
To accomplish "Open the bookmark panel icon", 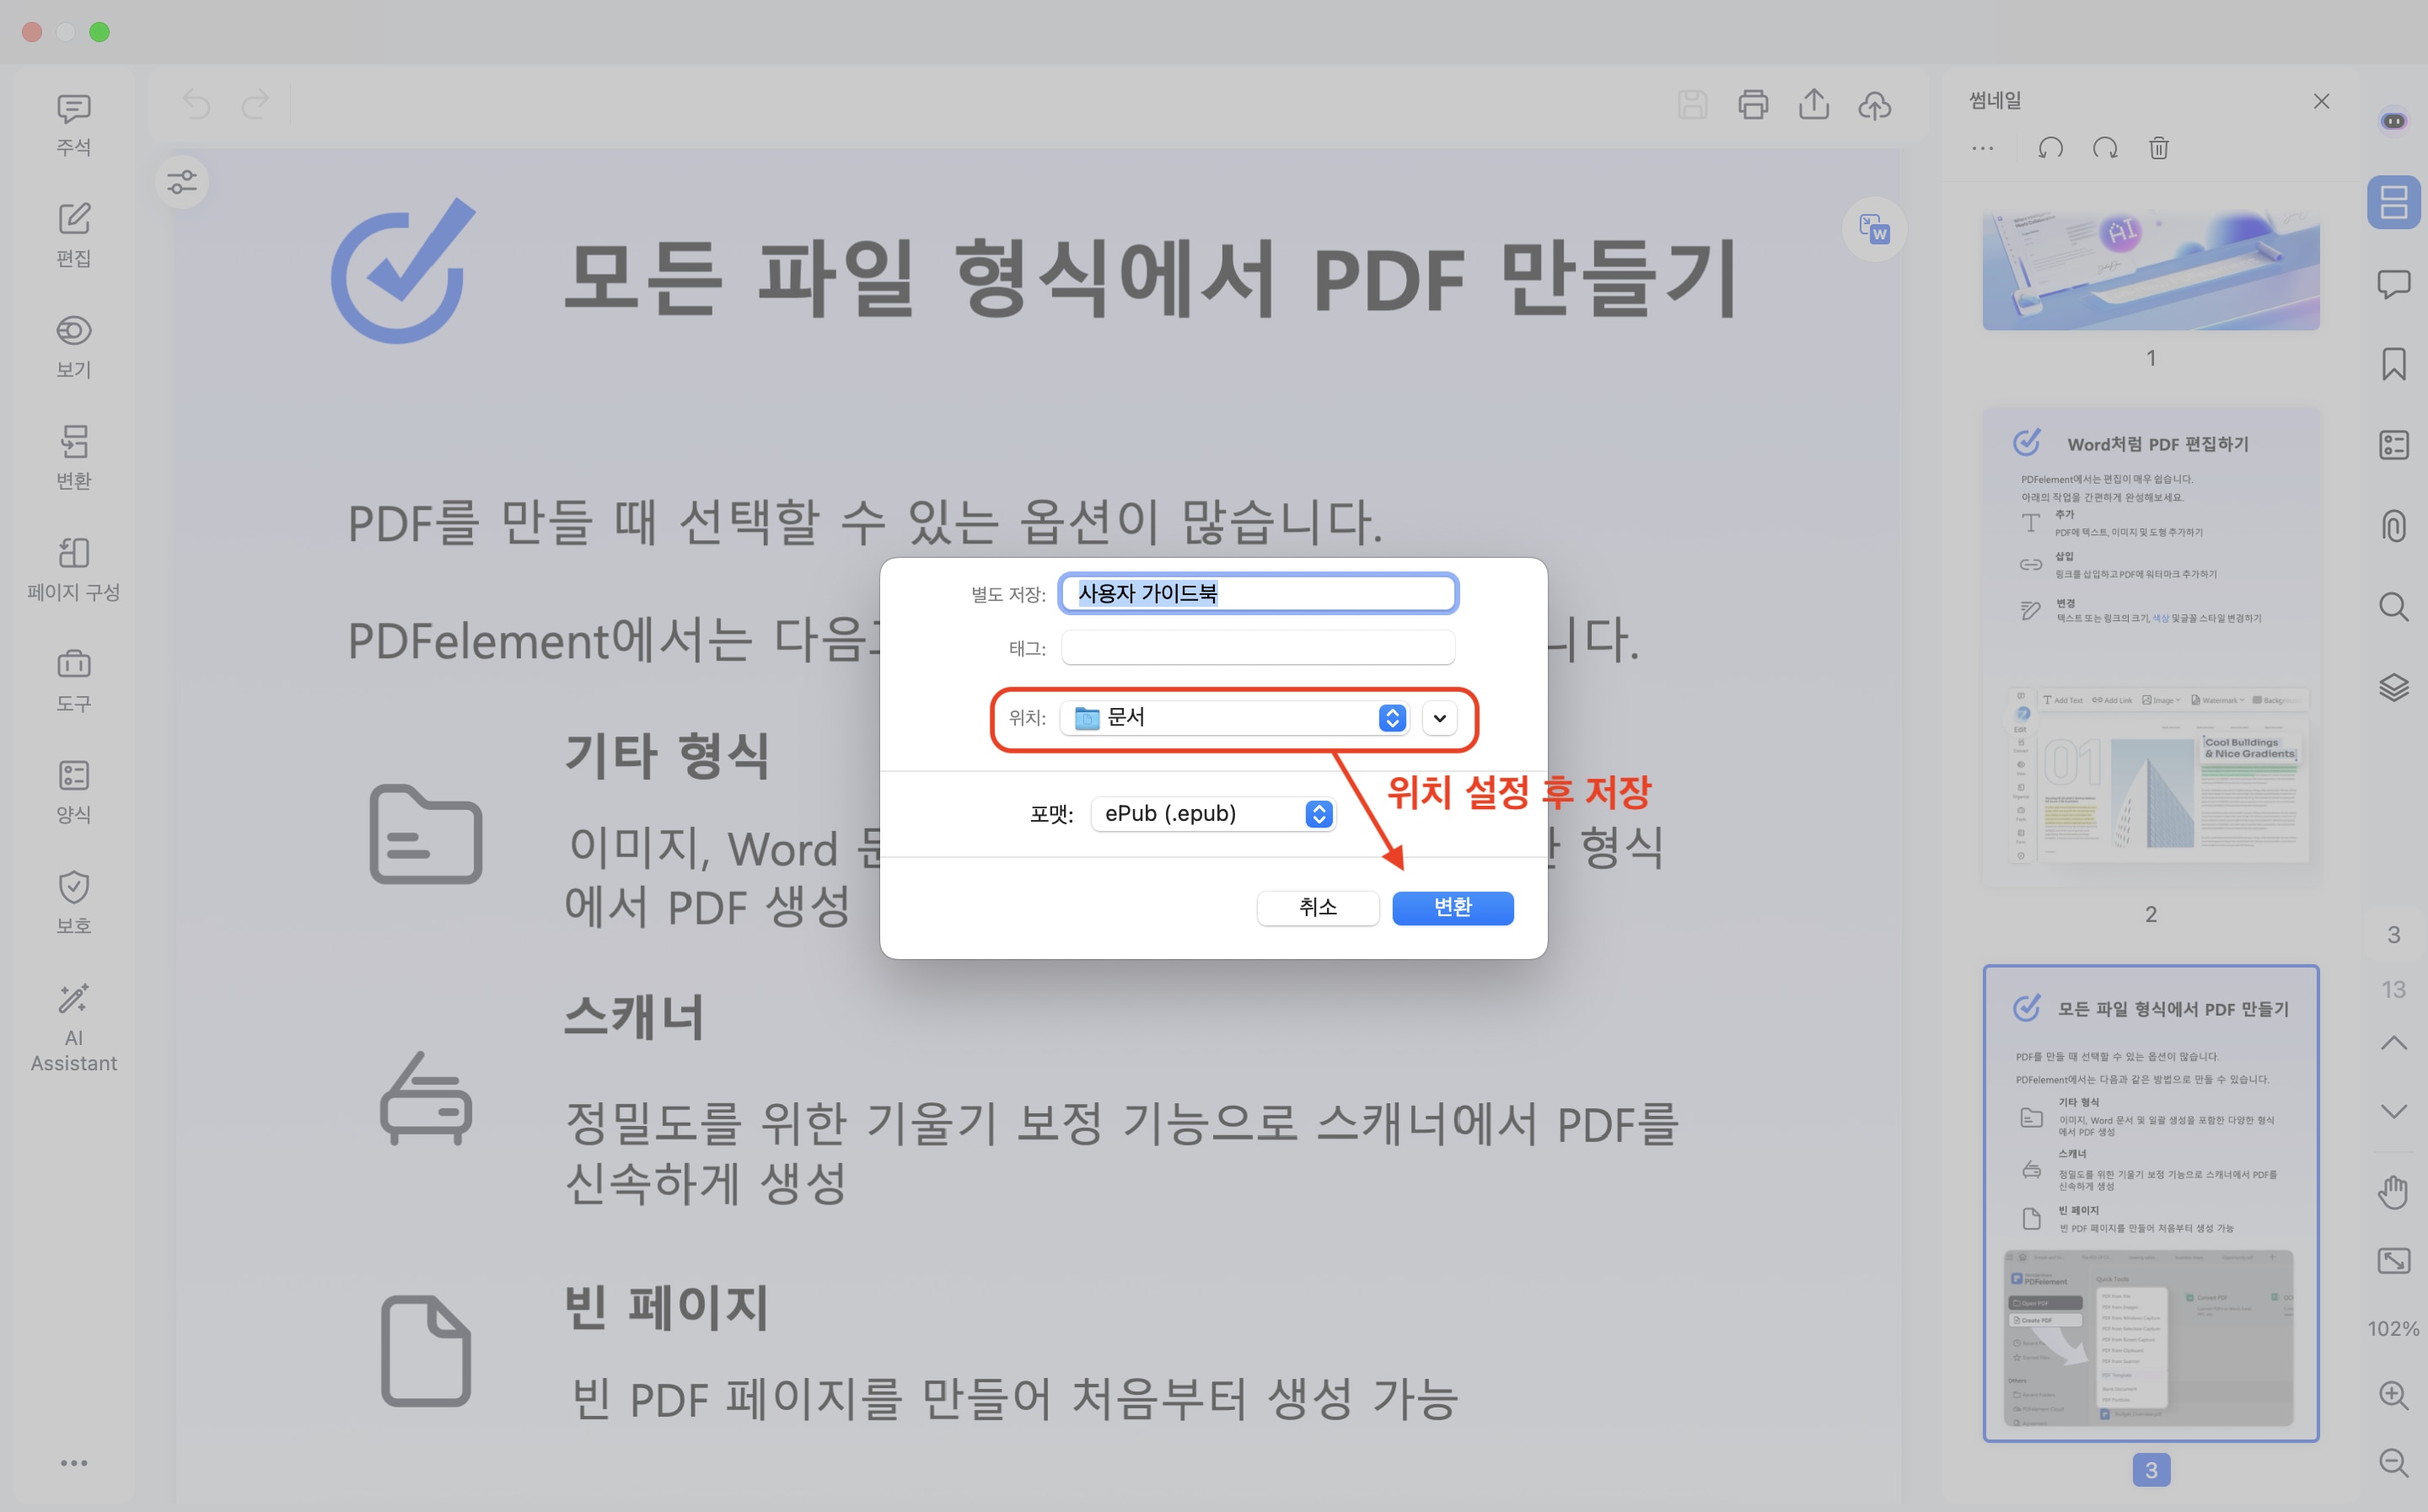I will point(2393,364).
